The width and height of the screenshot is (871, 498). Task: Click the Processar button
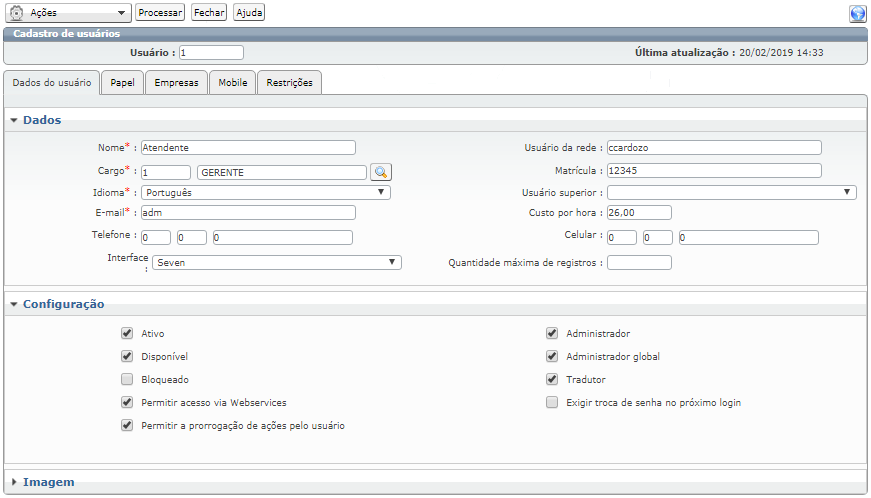(x=160, y=12)
